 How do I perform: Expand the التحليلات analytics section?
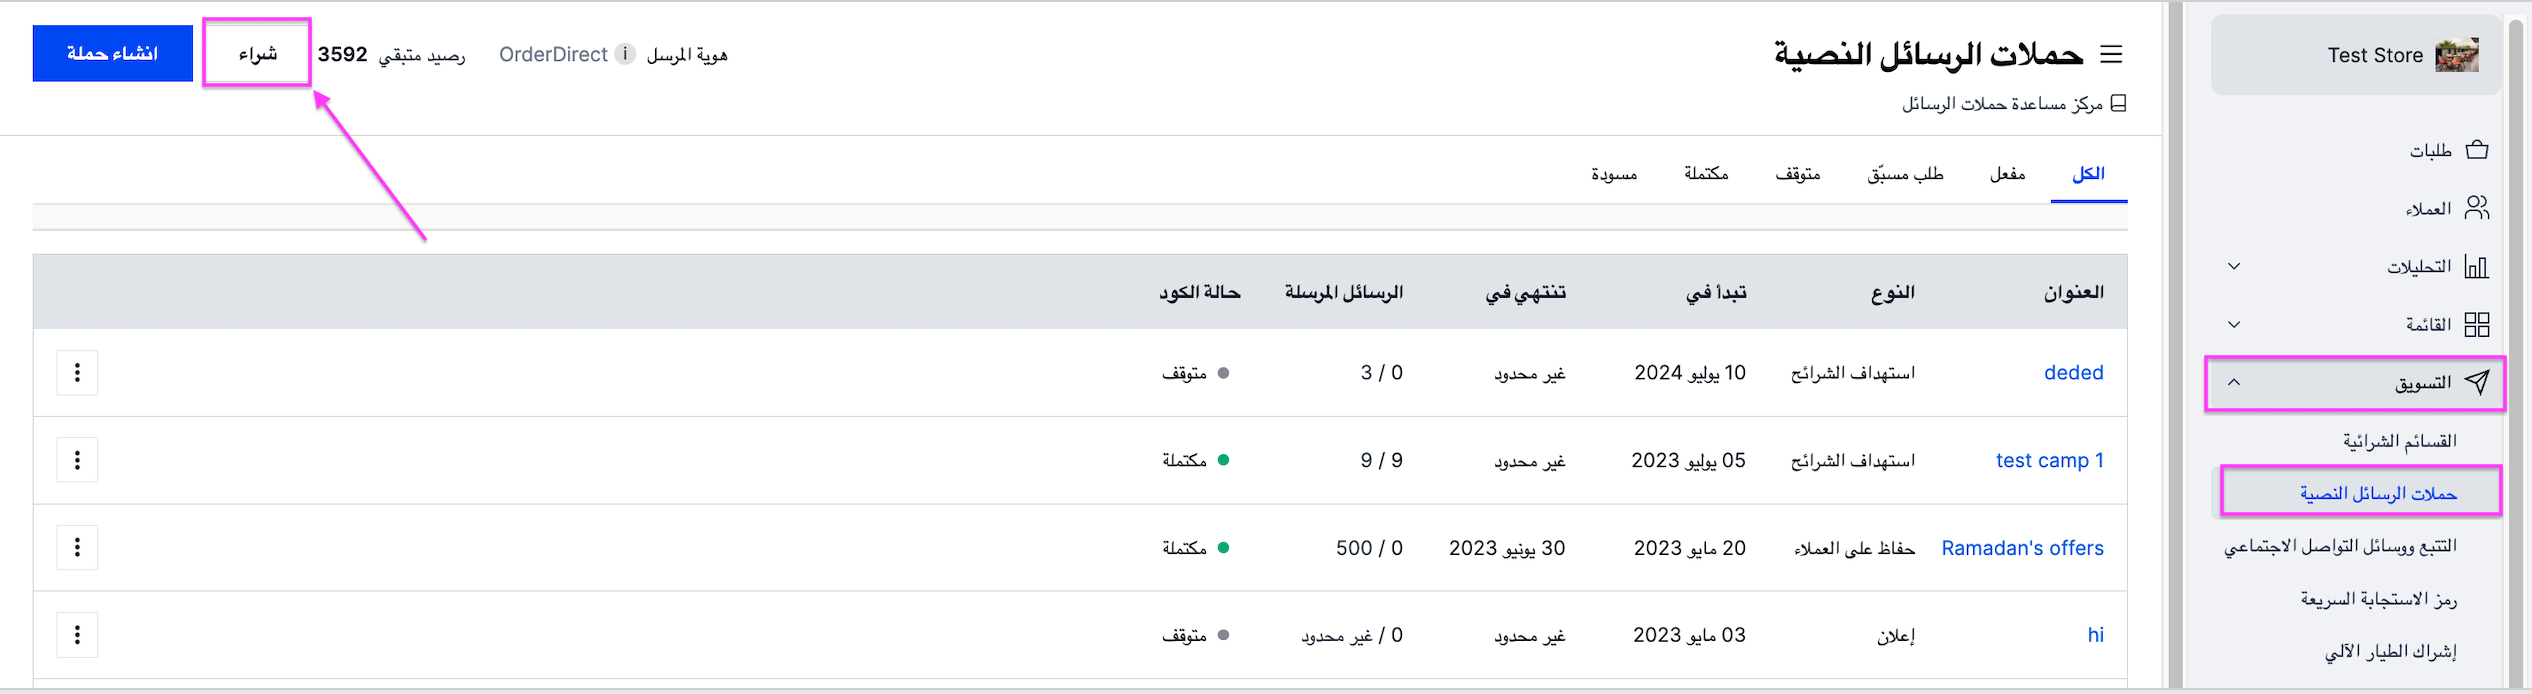coord(2234,266)
